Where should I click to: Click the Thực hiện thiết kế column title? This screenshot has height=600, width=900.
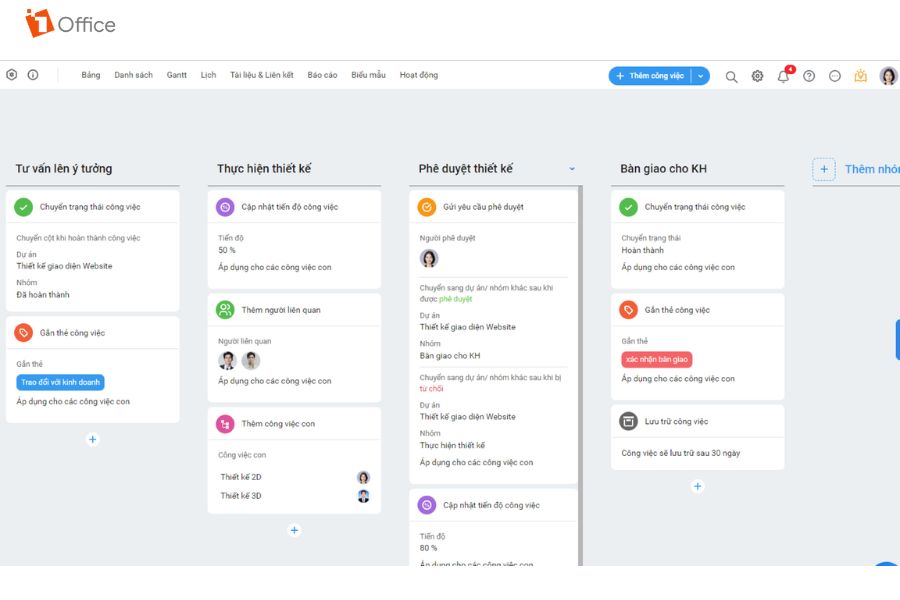point(264,169)
